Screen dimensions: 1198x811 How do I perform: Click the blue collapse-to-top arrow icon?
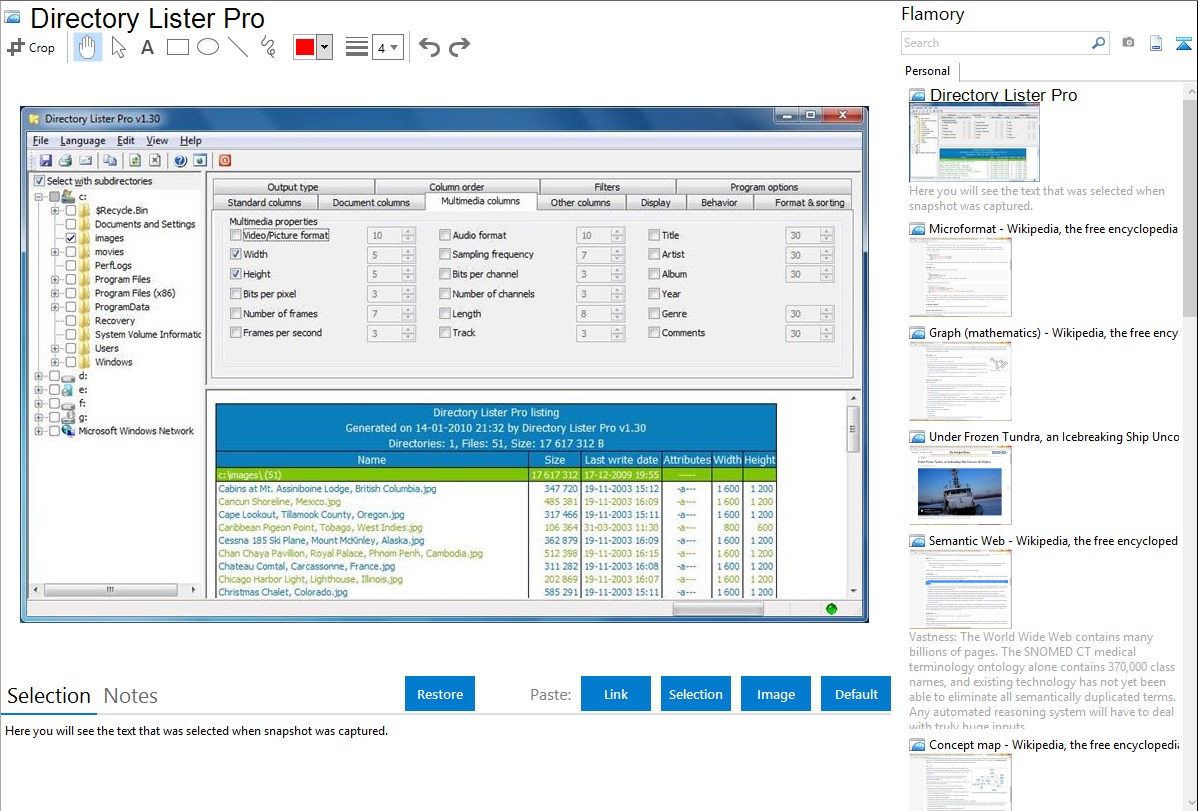tap(1183, 44)
